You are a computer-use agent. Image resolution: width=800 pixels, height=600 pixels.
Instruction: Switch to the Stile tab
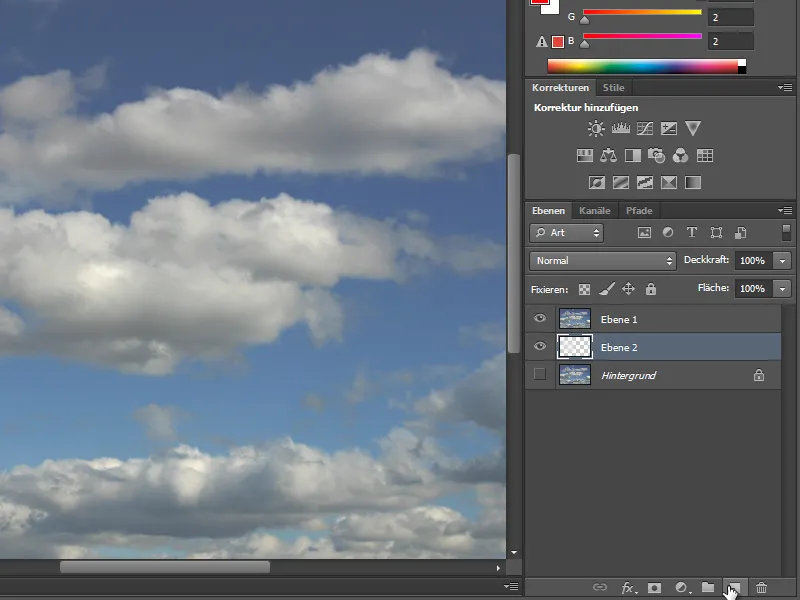(x=613, y=88)
